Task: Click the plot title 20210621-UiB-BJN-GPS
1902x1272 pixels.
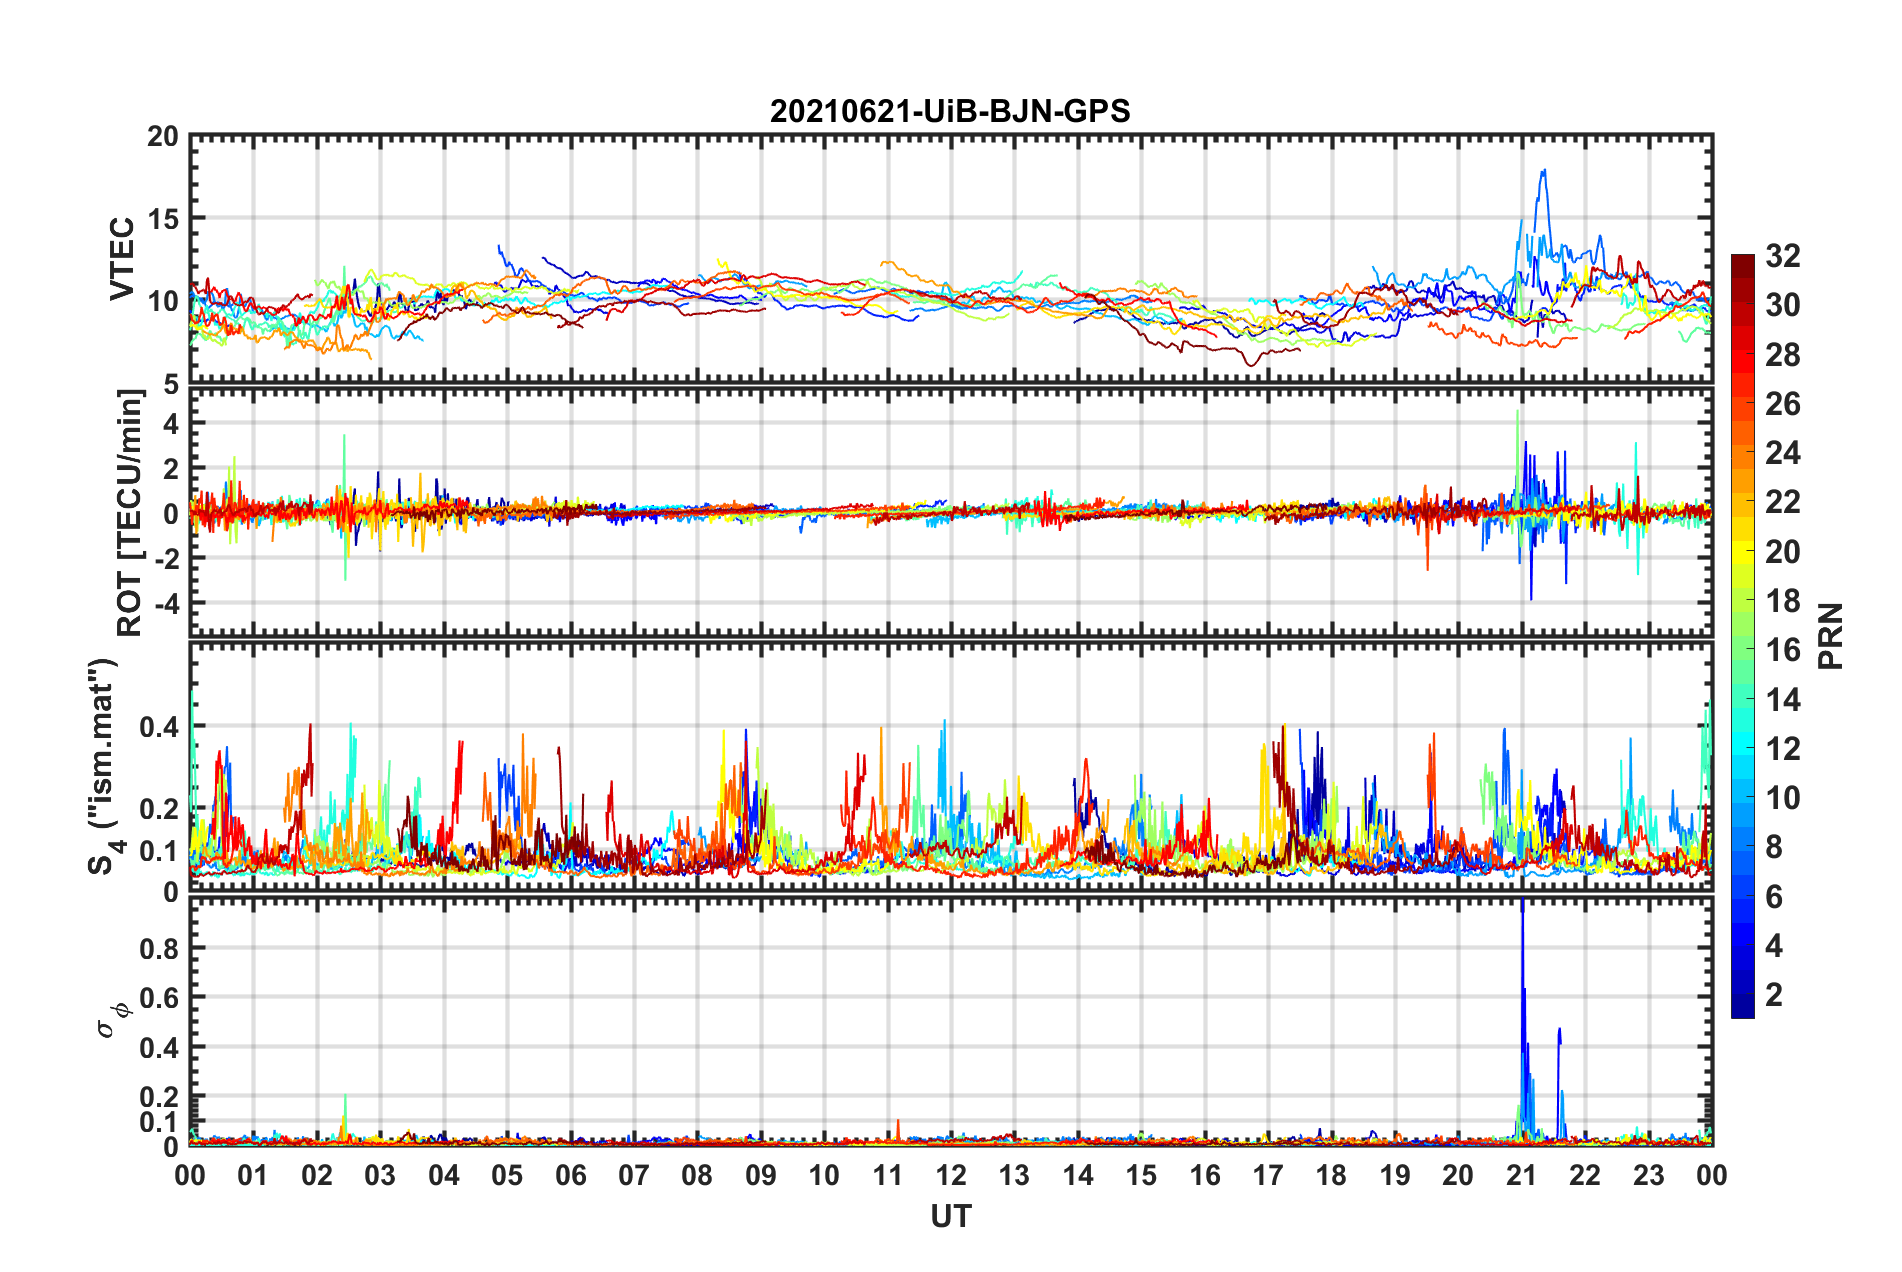Action: 950,111
